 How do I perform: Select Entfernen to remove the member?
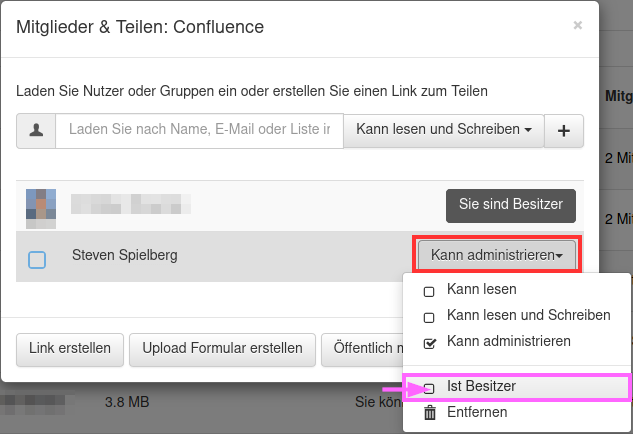pos(477,412)
